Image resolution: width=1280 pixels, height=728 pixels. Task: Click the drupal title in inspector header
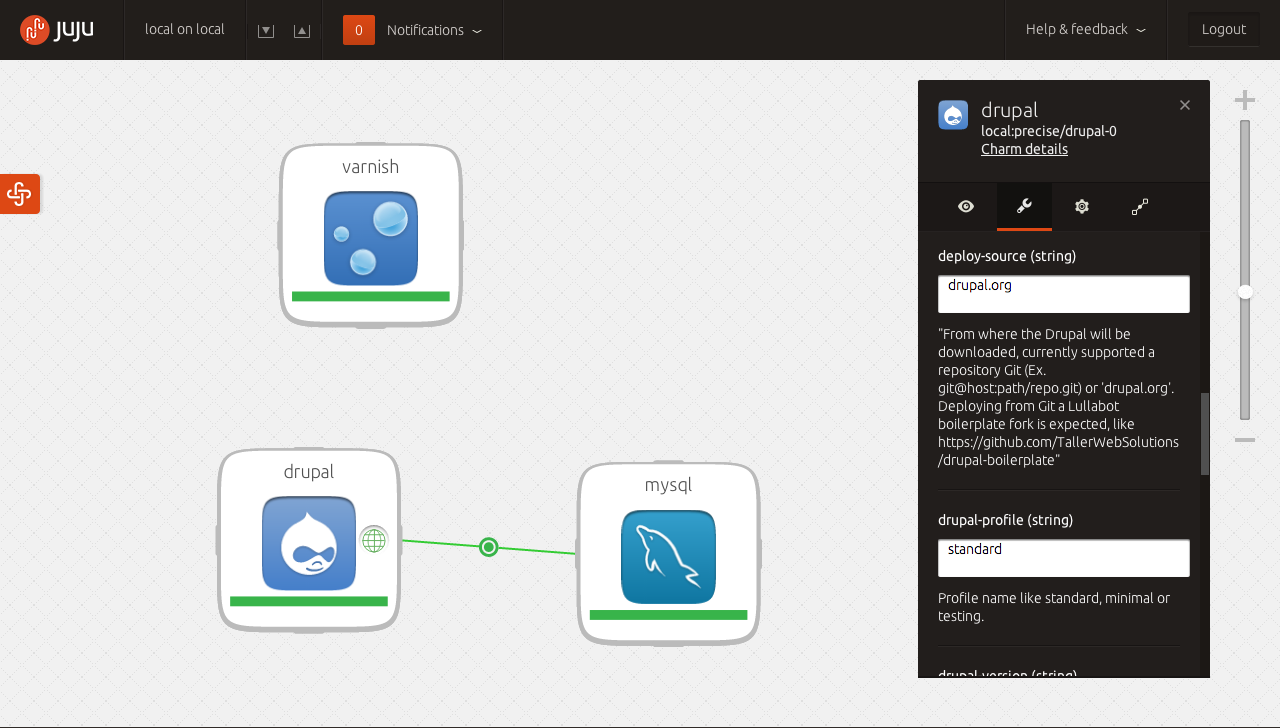pos(1010,110)
